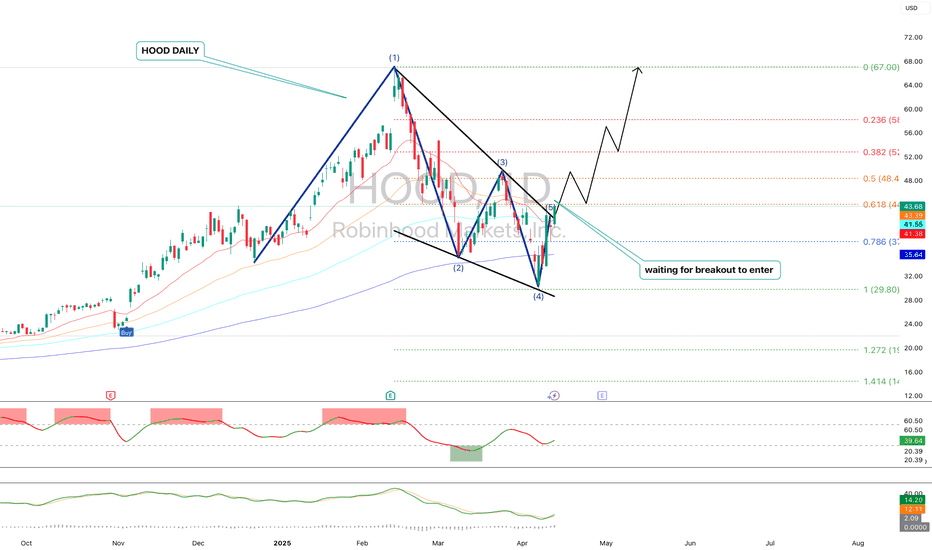Click the 2025 label on time axis

(282, 543)
